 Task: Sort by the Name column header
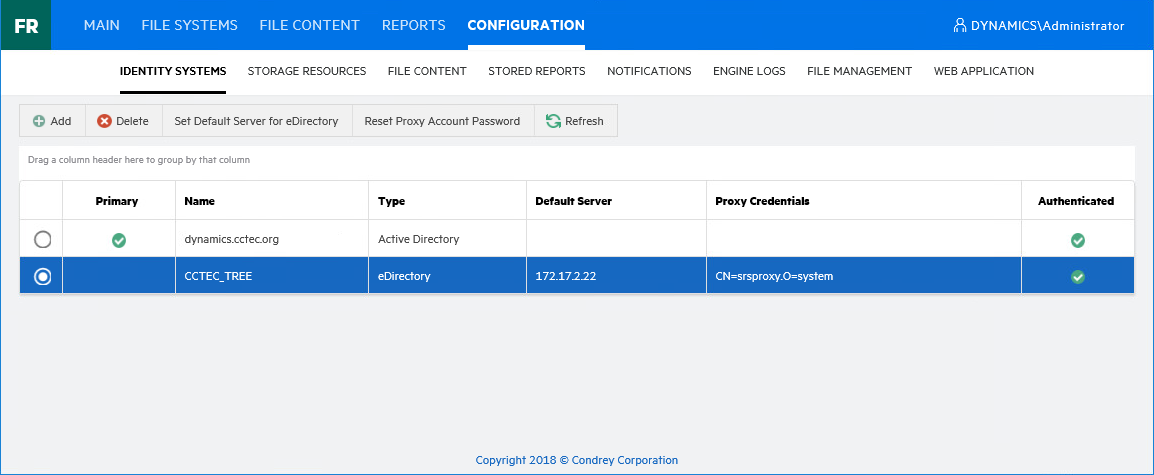pos(200,201)
